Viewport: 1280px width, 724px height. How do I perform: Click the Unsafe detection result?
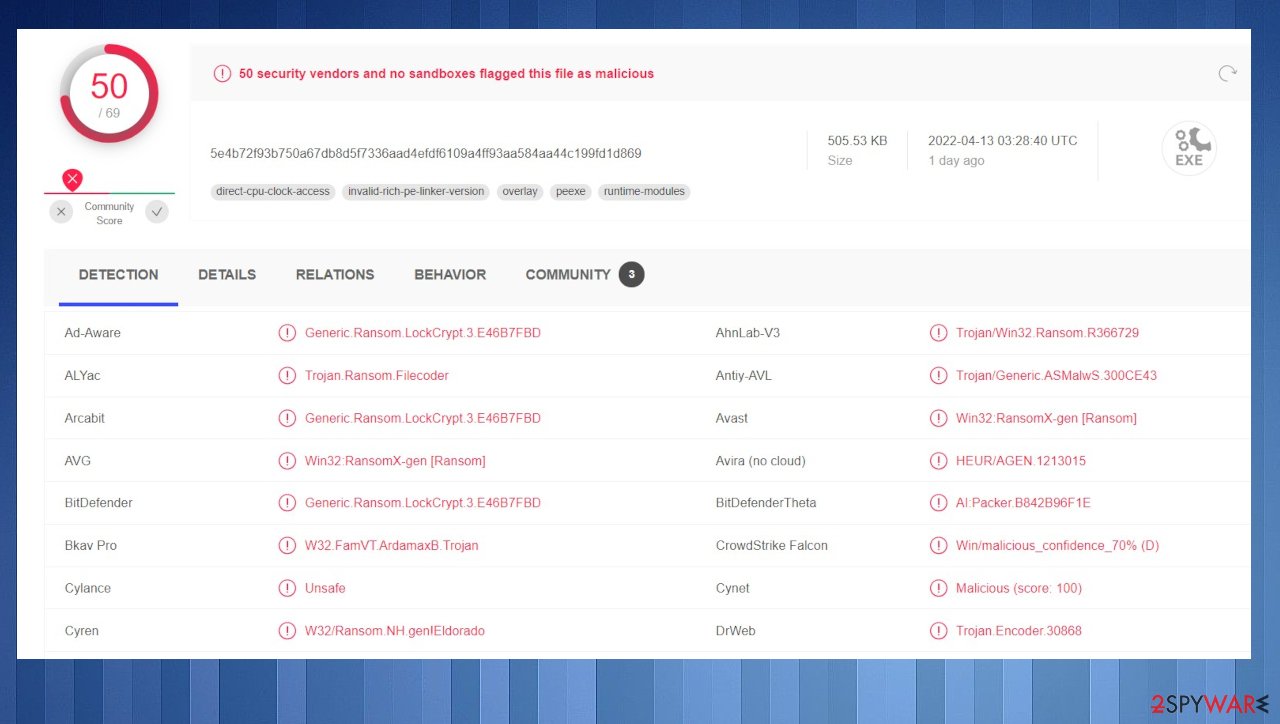(325, 588)
